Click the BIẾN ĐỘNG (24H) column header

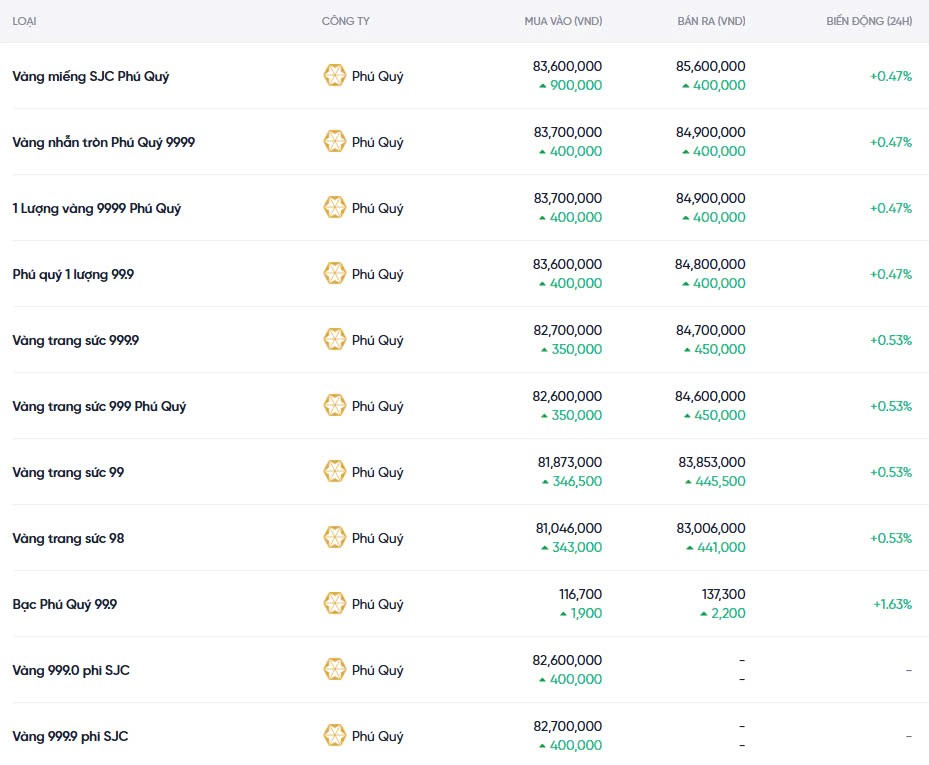869,21
